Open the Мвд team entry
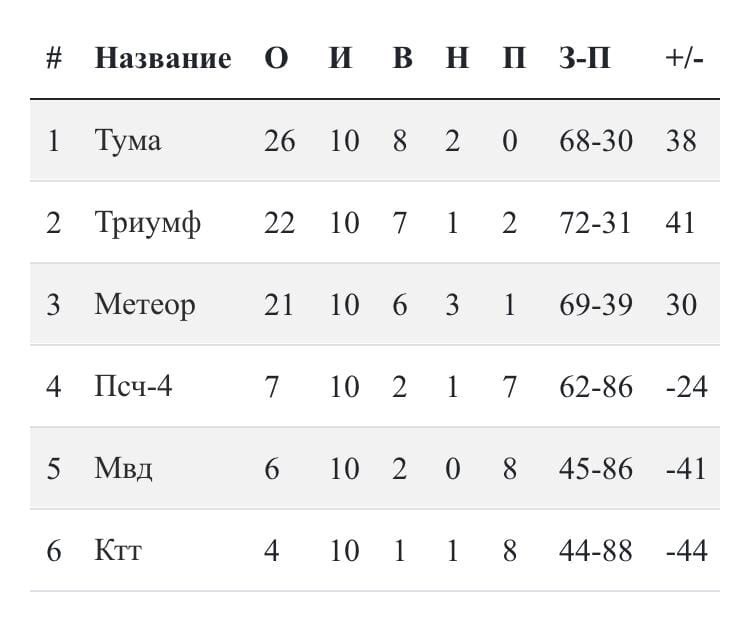 [x=123, y=468]
